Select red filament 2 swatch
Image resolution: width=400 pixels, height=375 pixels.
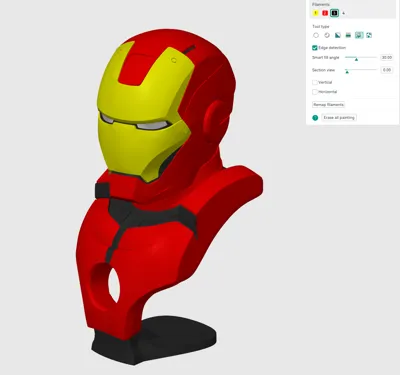pos(325,13)
